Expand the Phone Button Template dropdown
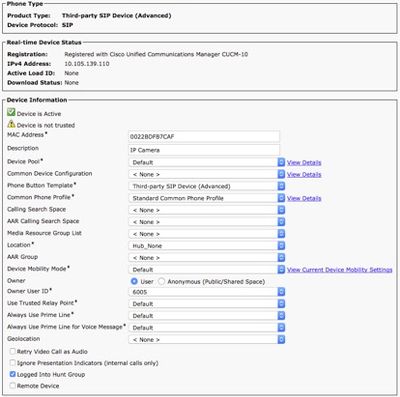Screen dimensions: 400x397 point(207,186)
